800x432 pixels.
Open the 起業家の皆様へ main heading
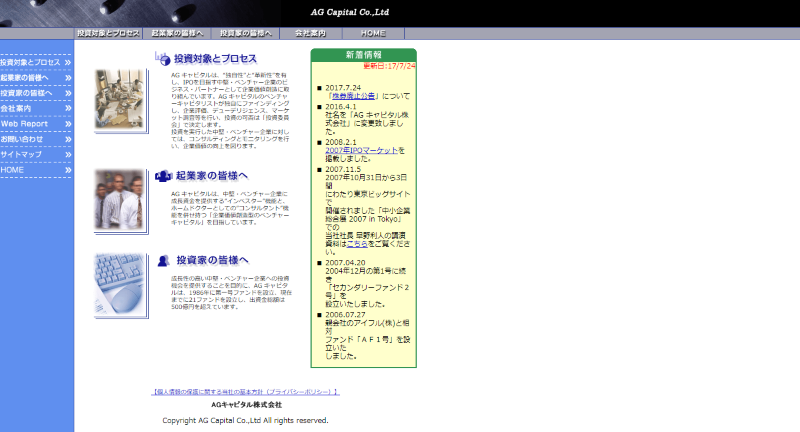pos(212,176)
